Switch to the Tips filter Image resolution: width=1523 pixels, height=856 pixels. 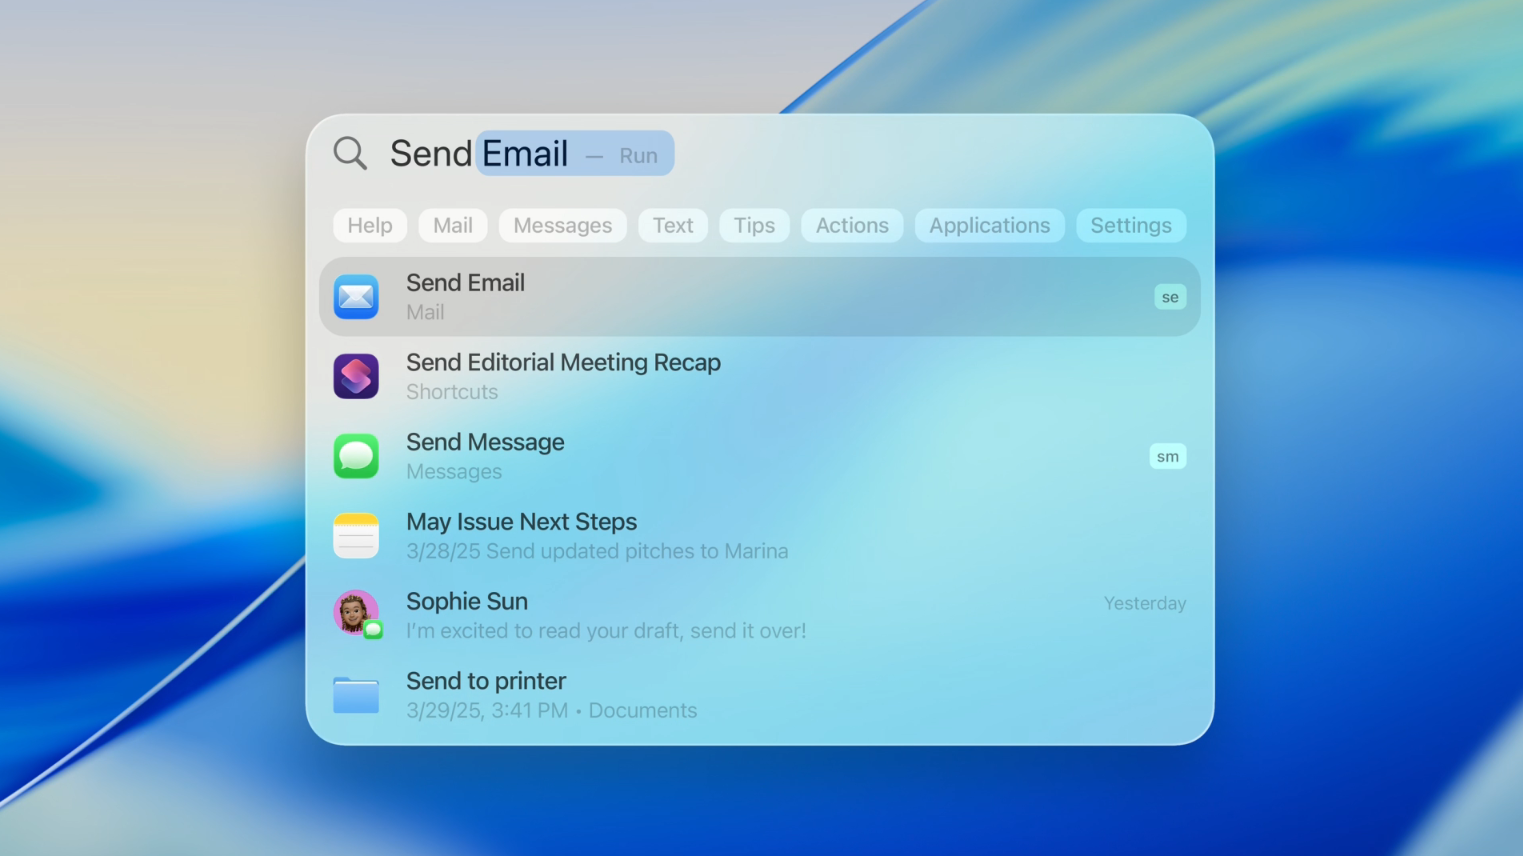coord(754,226)
